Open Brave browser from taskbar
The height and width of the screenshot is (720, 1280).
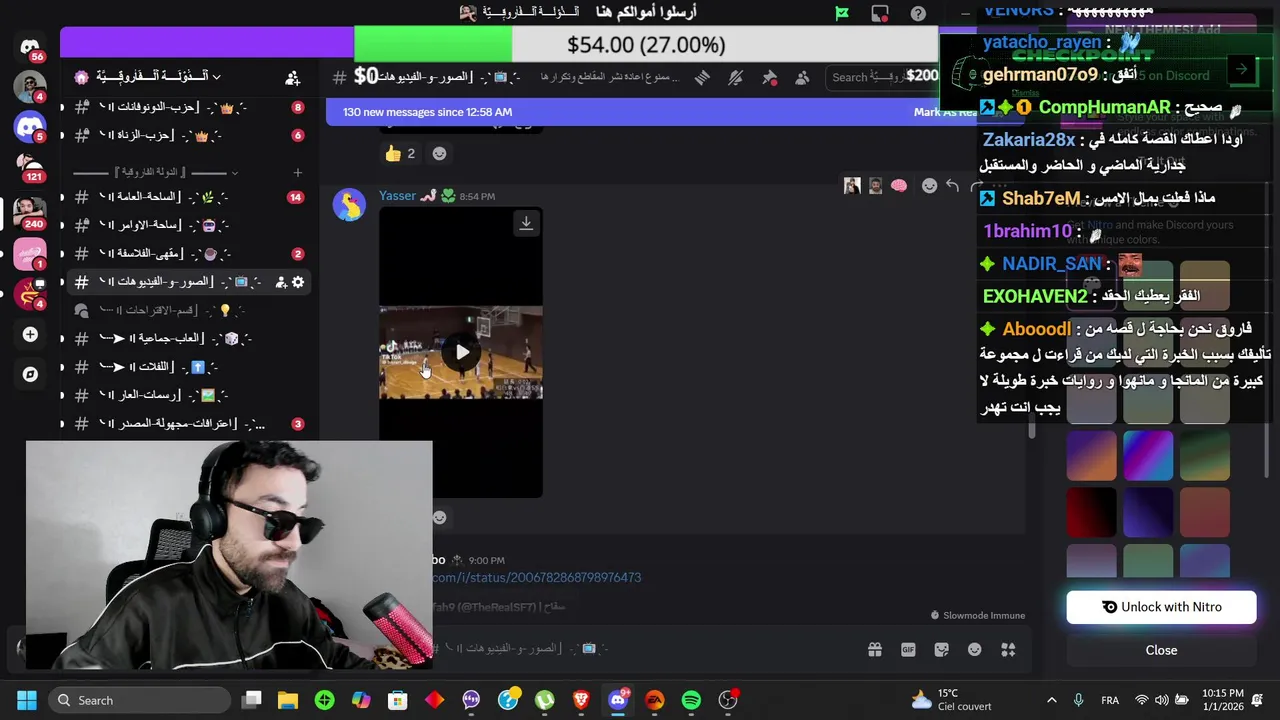[581, 700]
